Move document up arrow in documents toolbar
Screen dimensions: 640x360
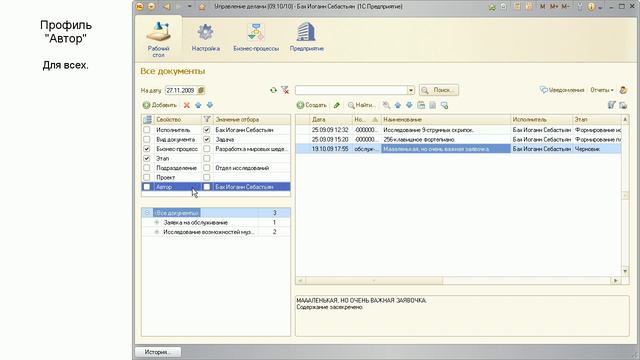[x=398, y=105]
